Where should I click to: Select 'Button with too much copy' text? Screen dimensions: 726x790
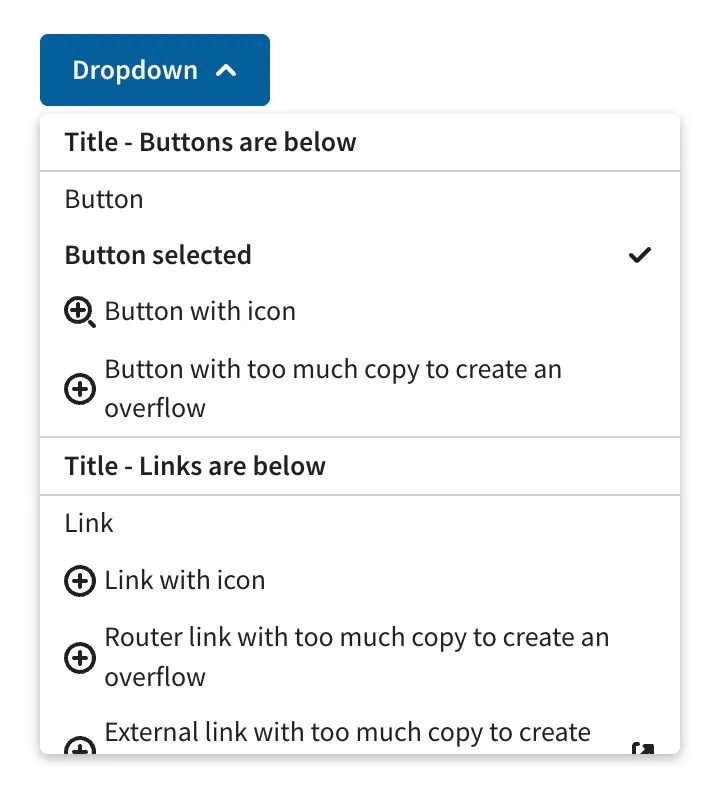click(333, 388)
